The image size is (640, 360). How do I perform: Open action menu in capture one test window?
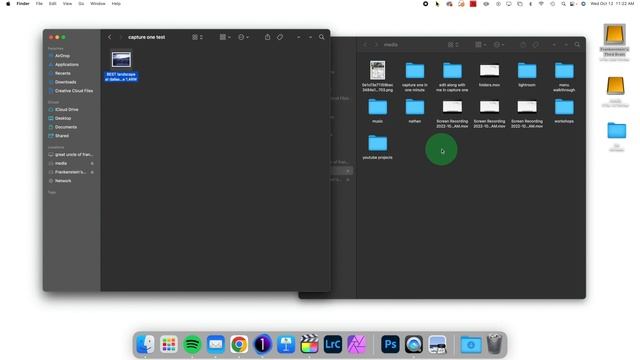click(243, 37)
